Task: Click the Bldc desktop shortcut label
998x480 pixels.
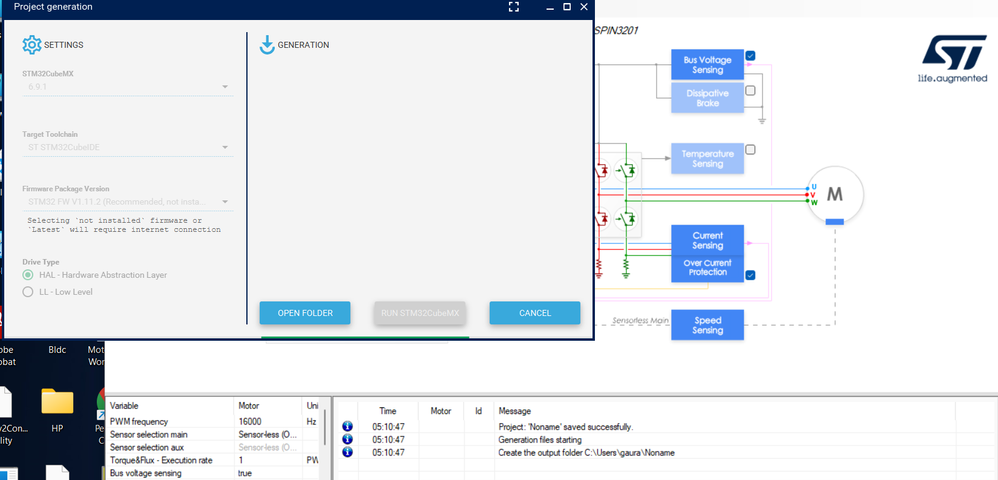Action: [x=58, y=349]
